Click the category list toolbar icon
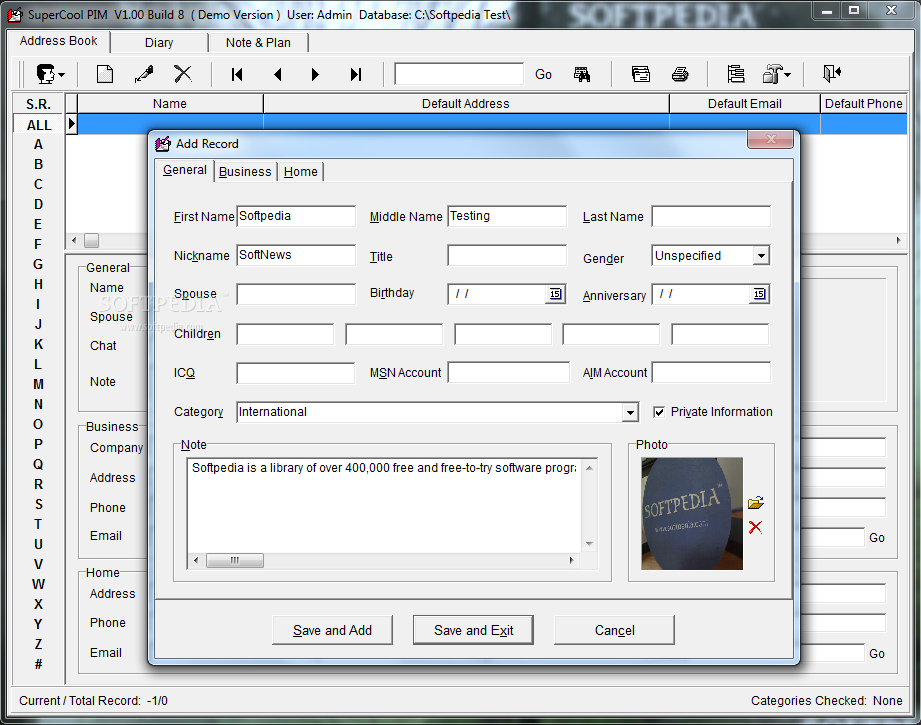921x725 pixels. (735, 74)
